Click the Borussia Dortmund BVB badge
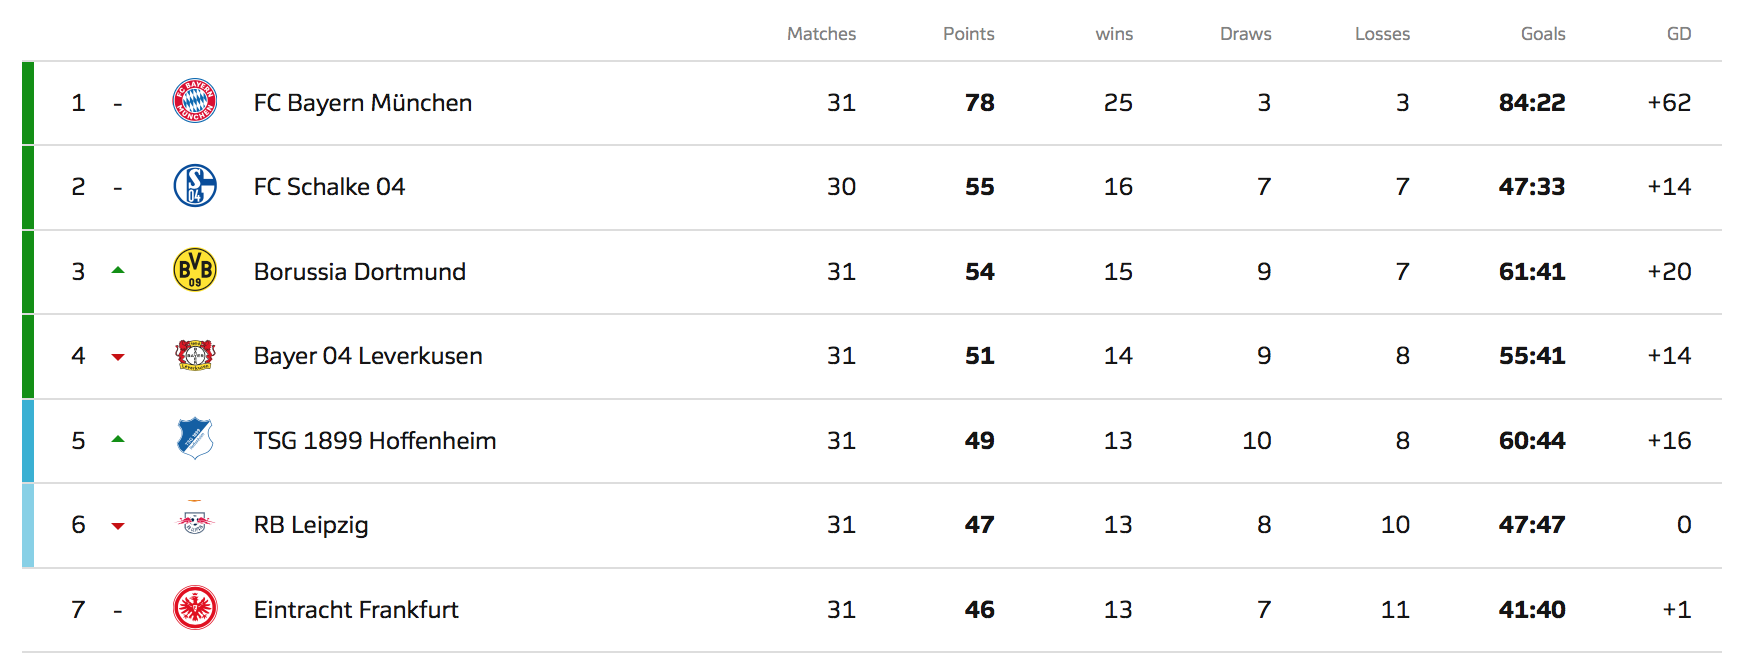 (195, 270)
